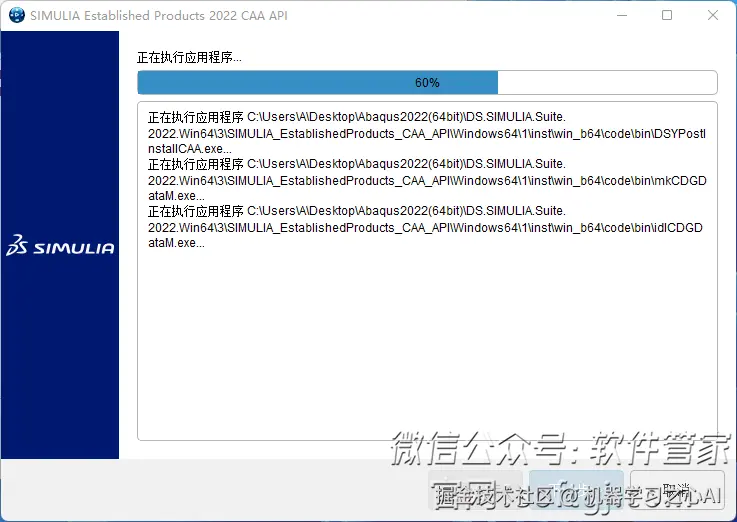
Task: Click the SIMULIA installer title bar icon
Action: [17, 15]
